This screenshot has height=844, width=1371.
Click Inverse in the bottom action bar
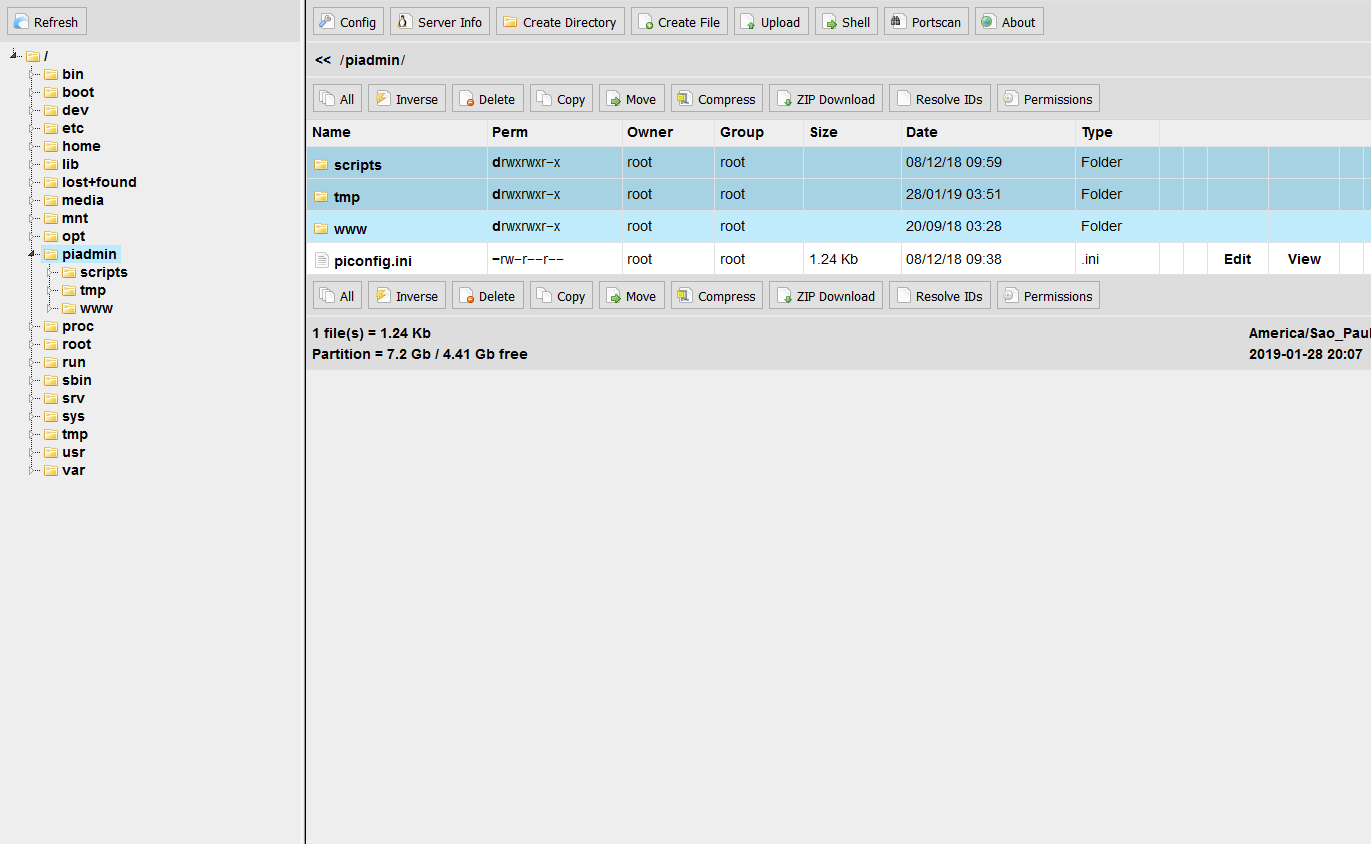click(407, 296)
